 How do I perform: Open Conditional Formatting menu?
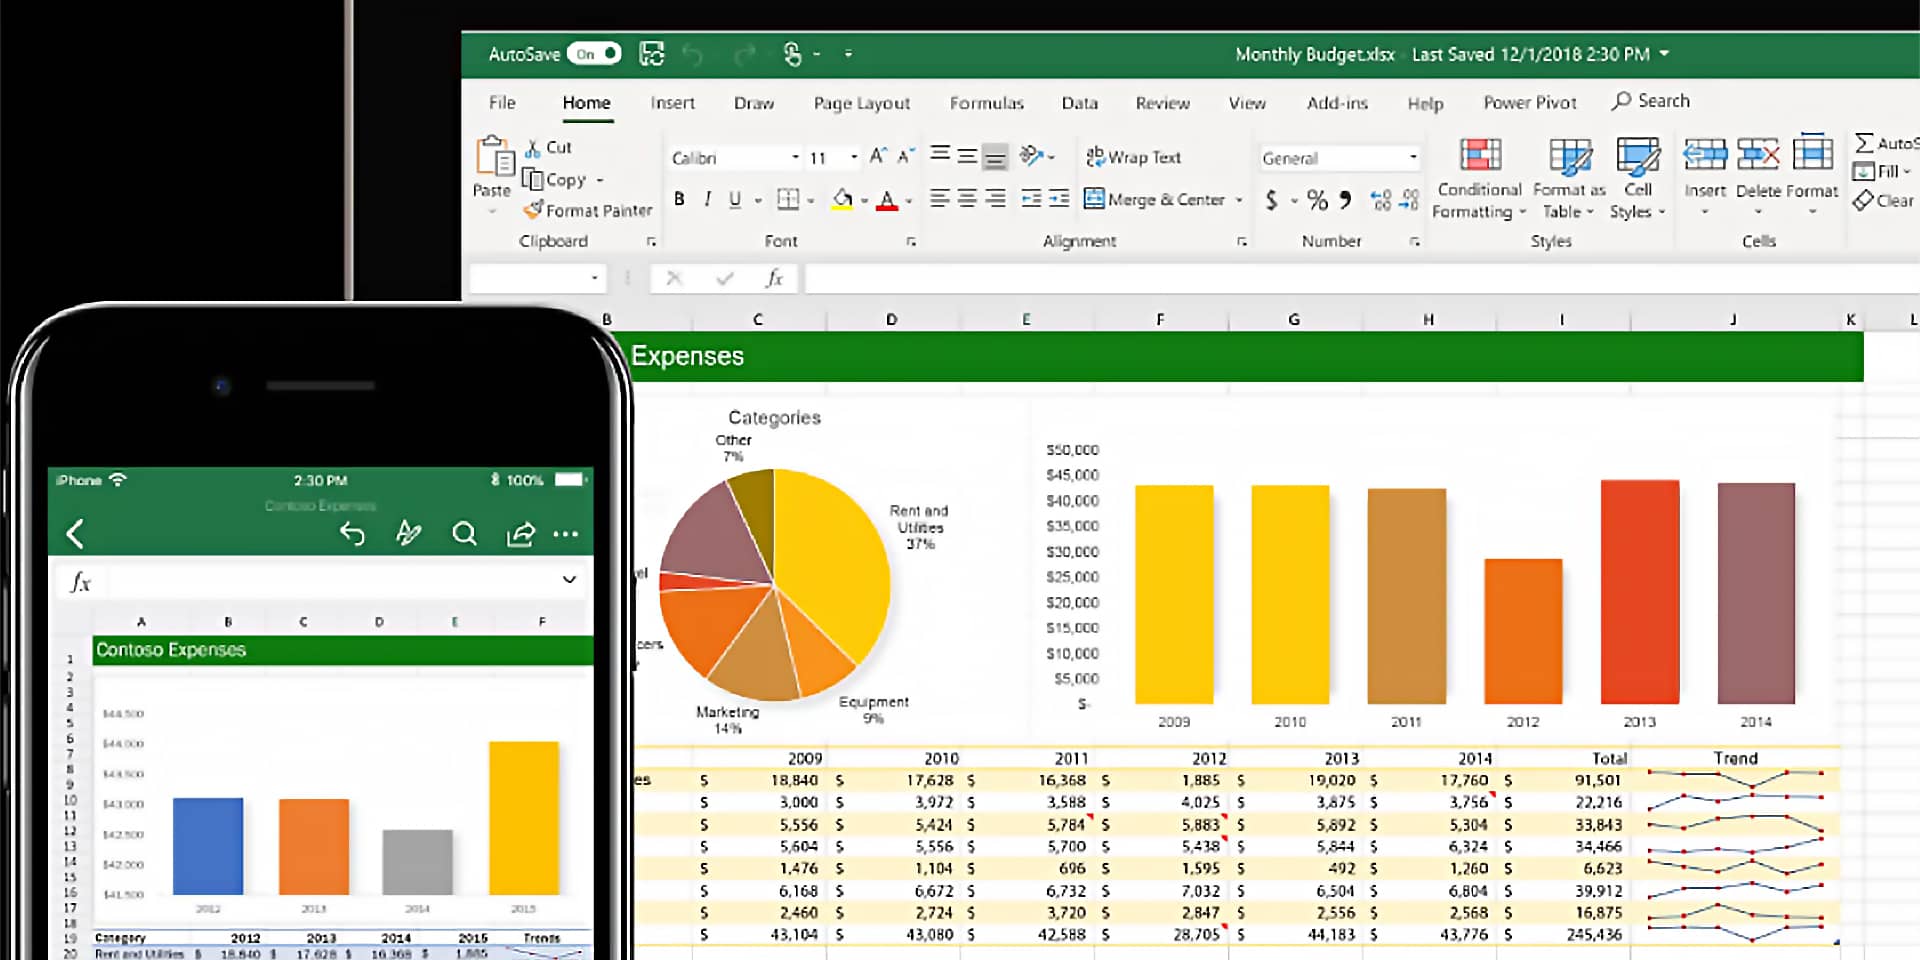coord(1479,178)
